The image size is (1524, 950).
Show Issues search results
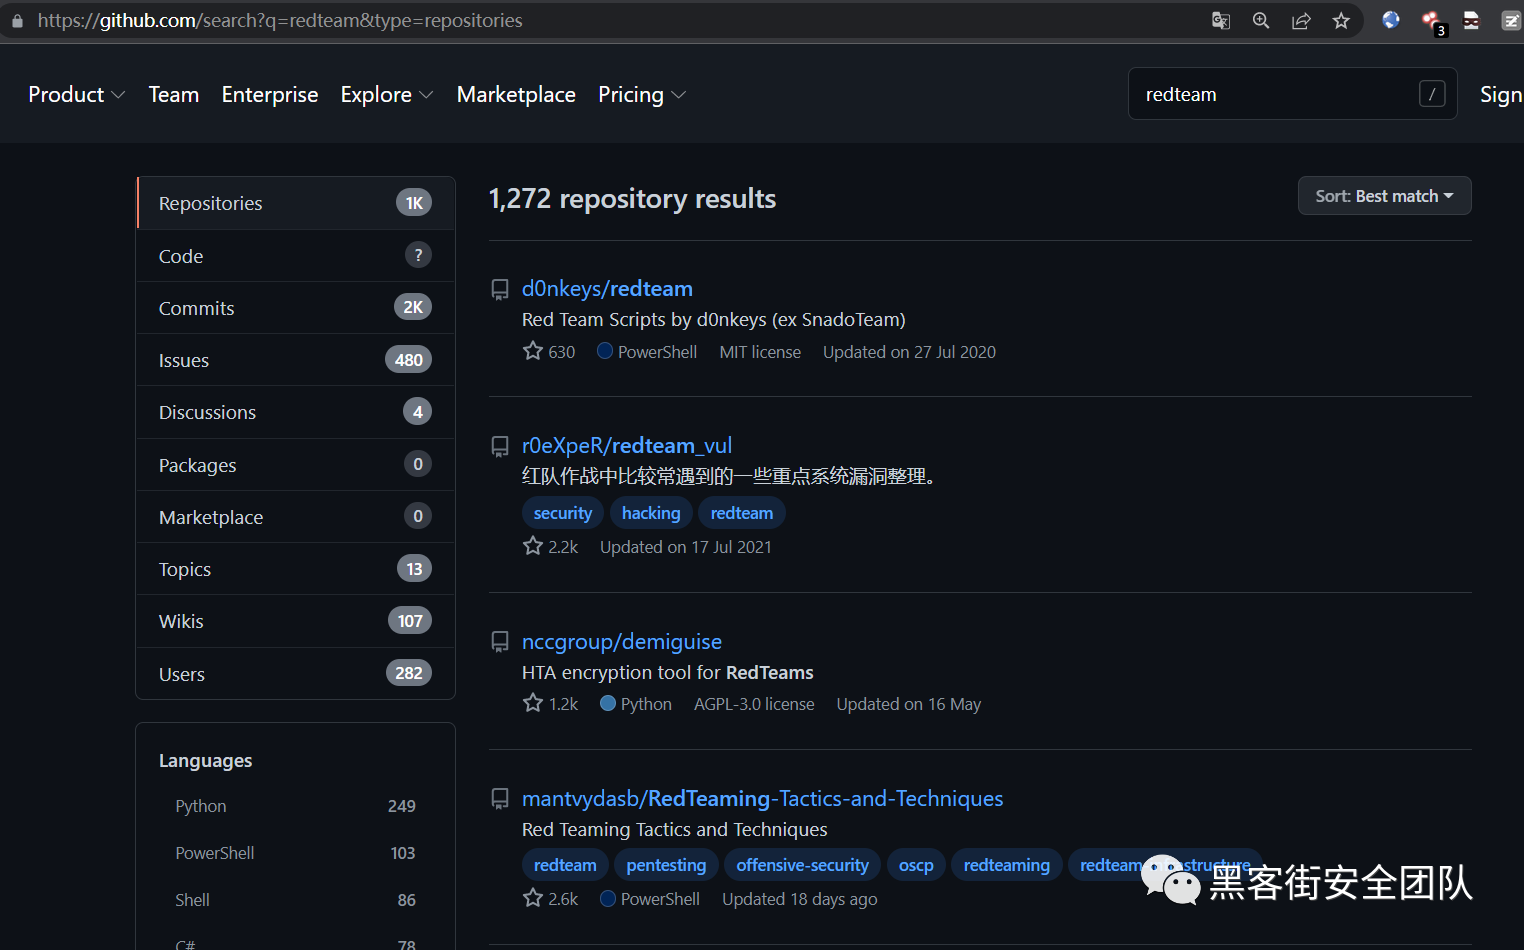[296, 360]
